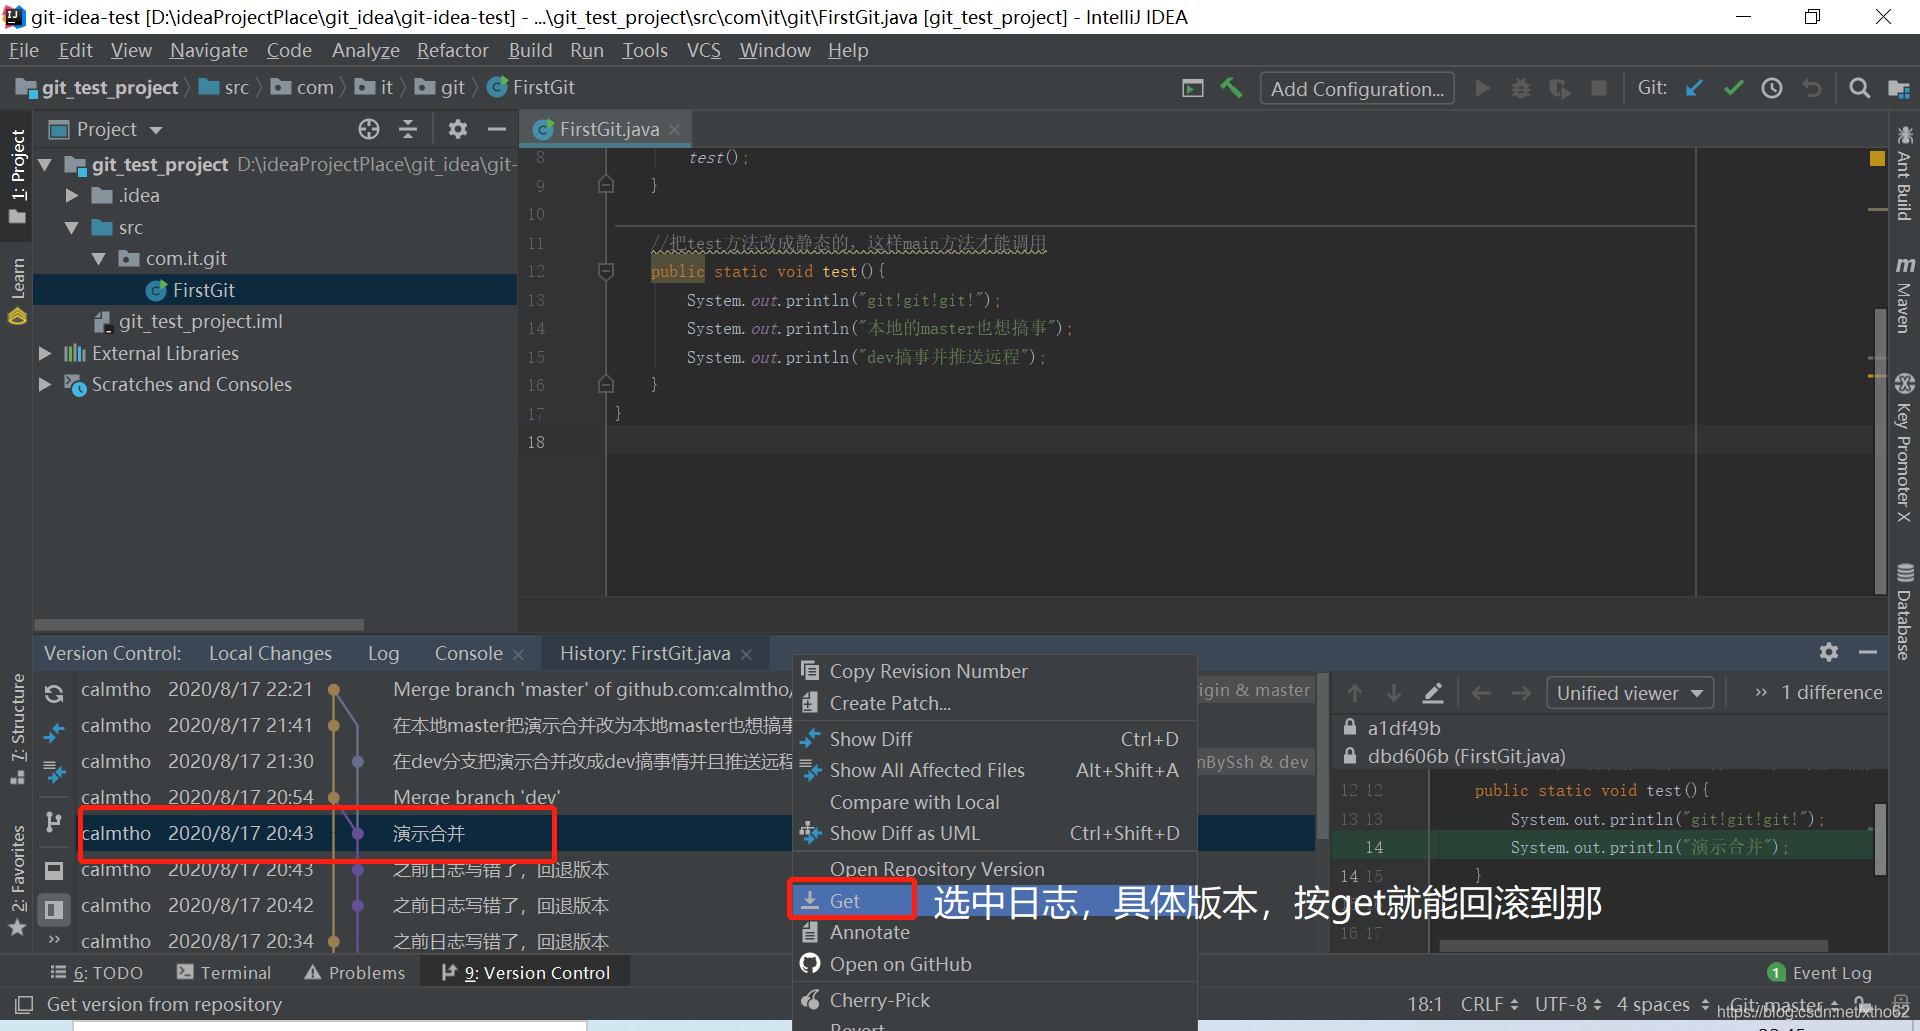Open Maven side tool window
The width and height of the screenshot is (1920, 1031).
pyautogui.click(x=1904, y=295)
